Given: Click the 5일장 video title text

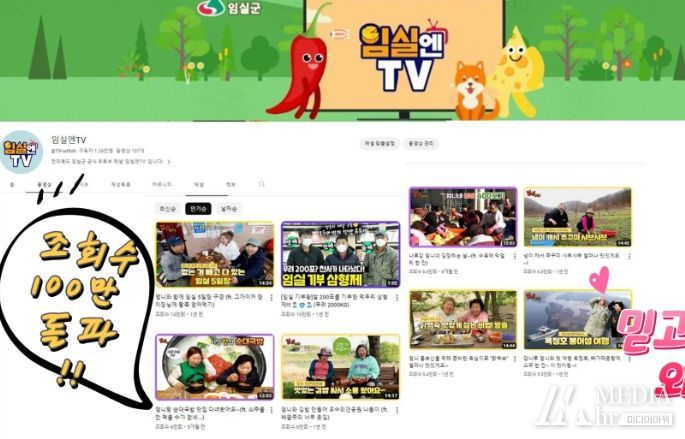Looking at the screenshot, I should click(209, 301).
